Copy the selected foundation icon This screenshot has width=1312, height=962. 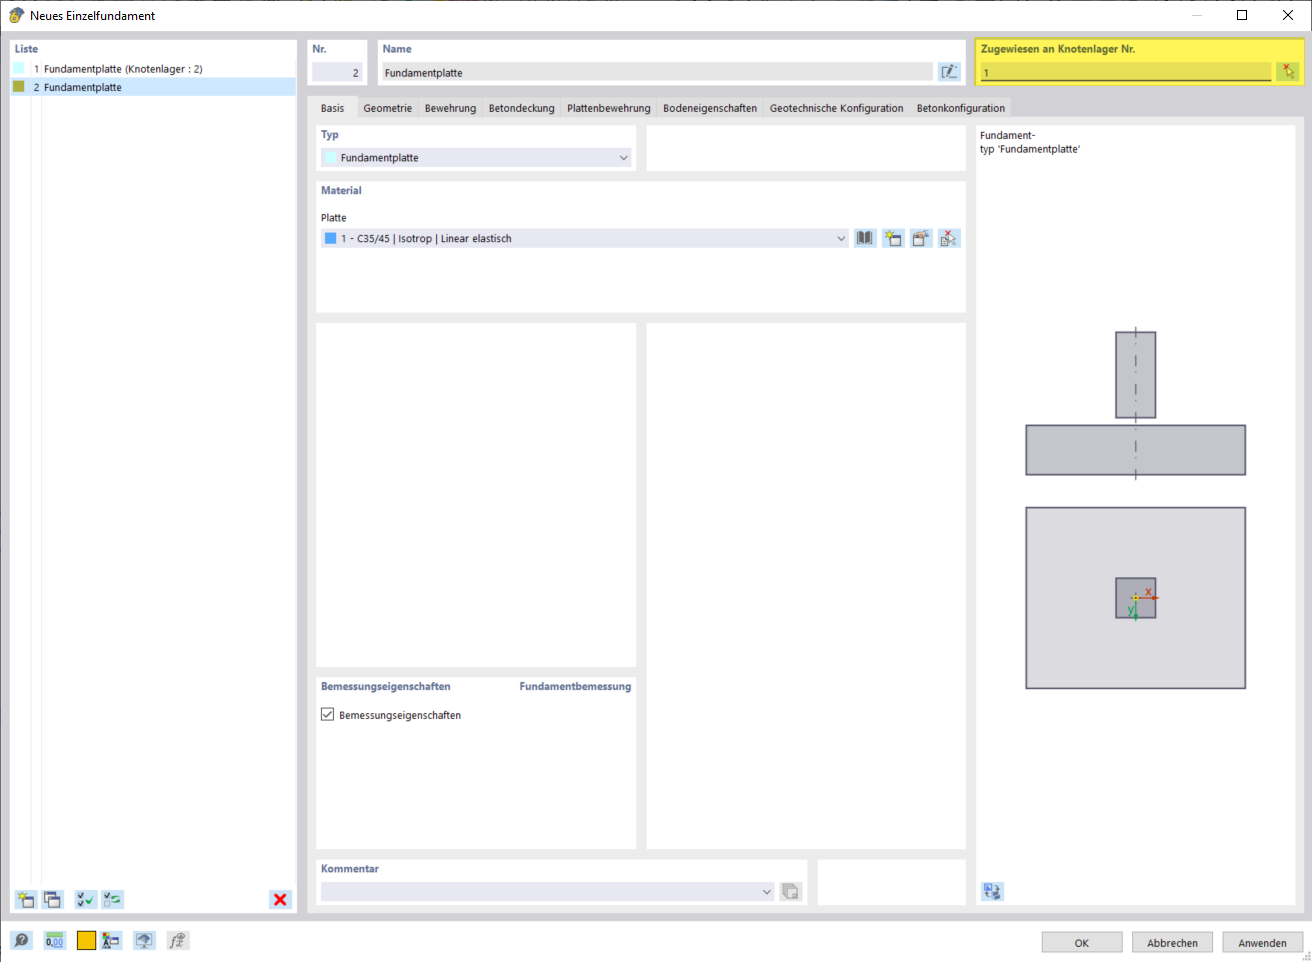coord(52,900)
